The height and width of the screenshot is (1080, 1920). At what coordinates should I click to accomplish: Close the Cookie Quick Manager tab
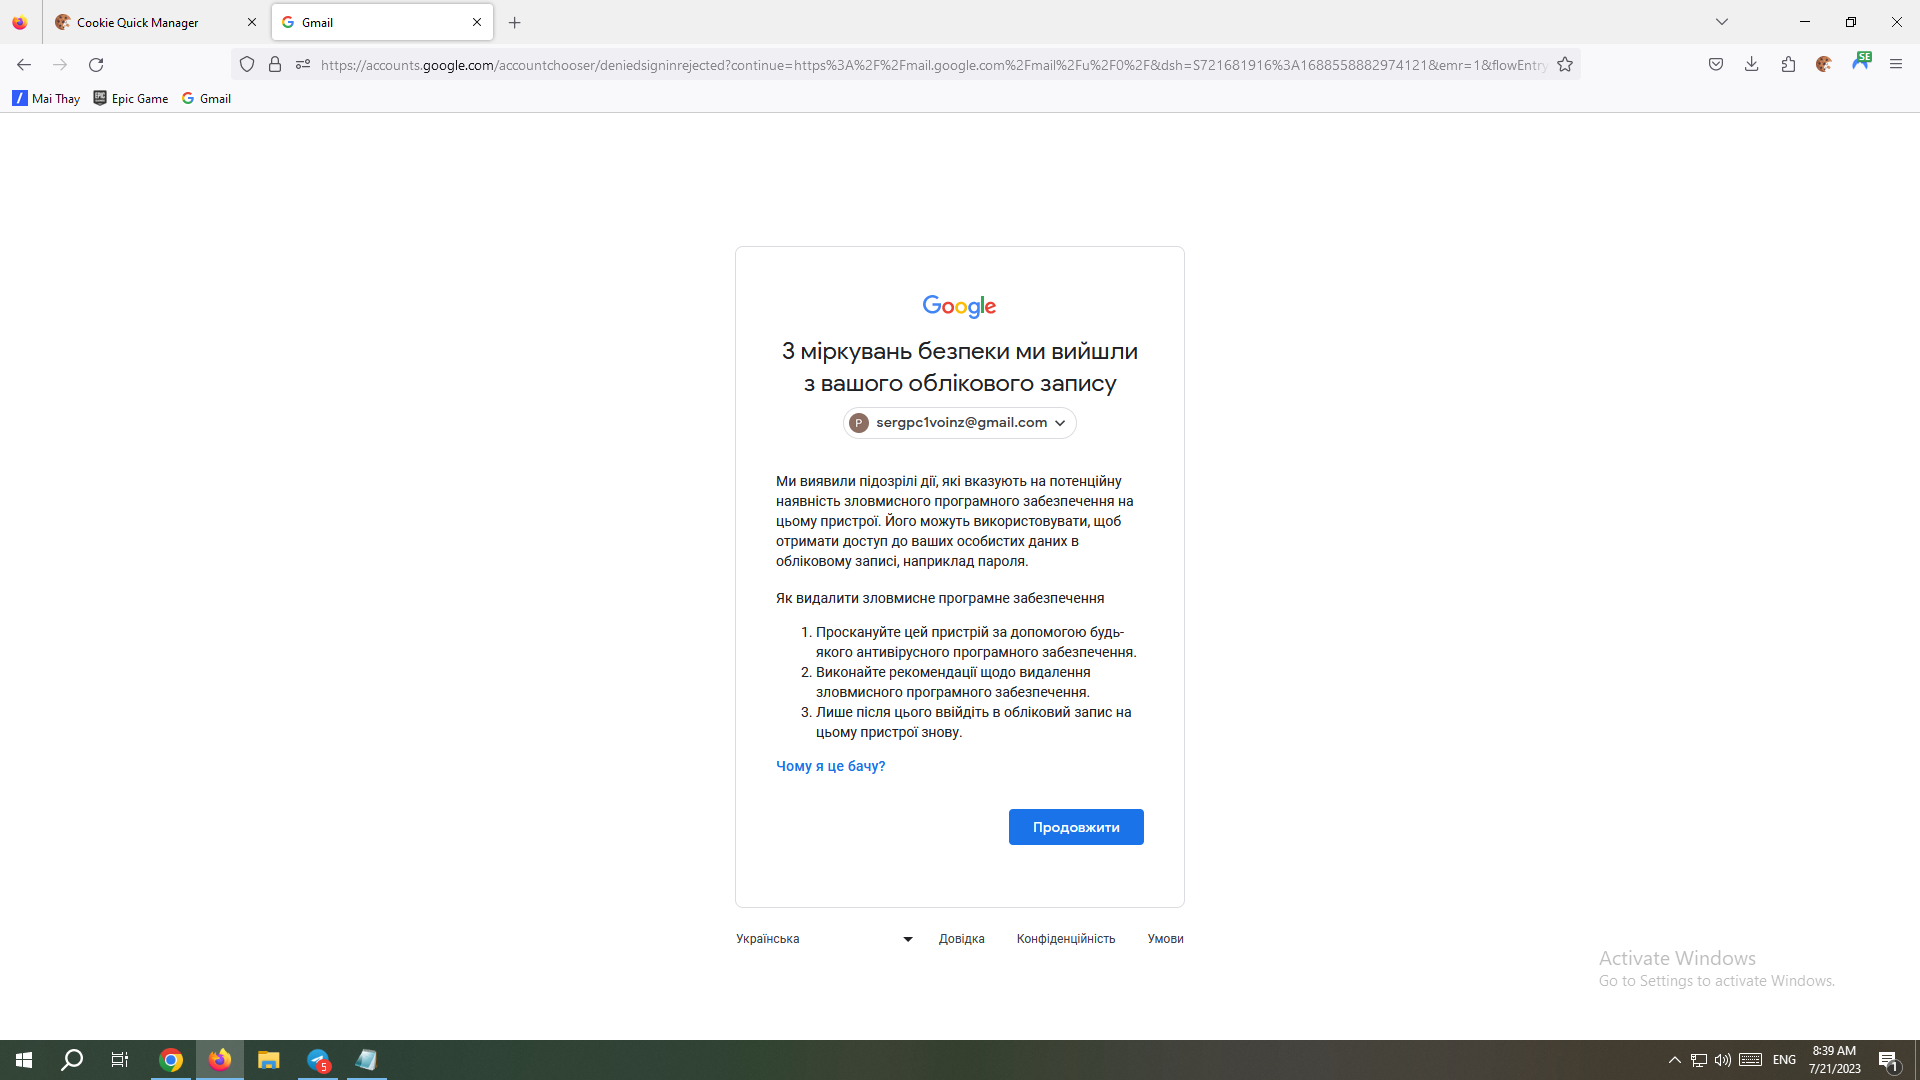tap(252, 22)
